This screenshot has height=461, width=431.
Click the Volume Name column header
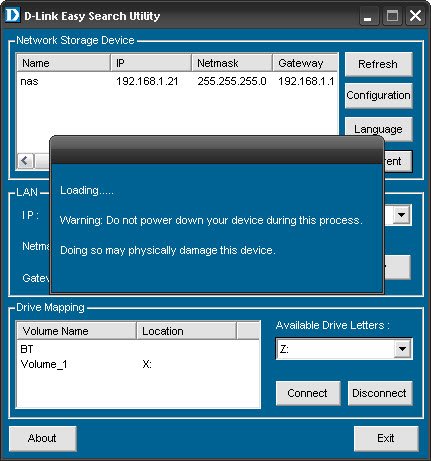pyautogui.click(x=76, y=331)
